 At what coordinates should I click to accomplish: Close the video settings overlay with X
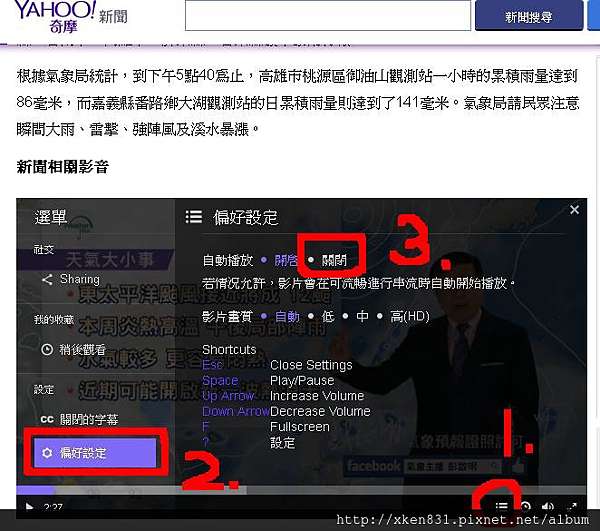click(574, 210)
